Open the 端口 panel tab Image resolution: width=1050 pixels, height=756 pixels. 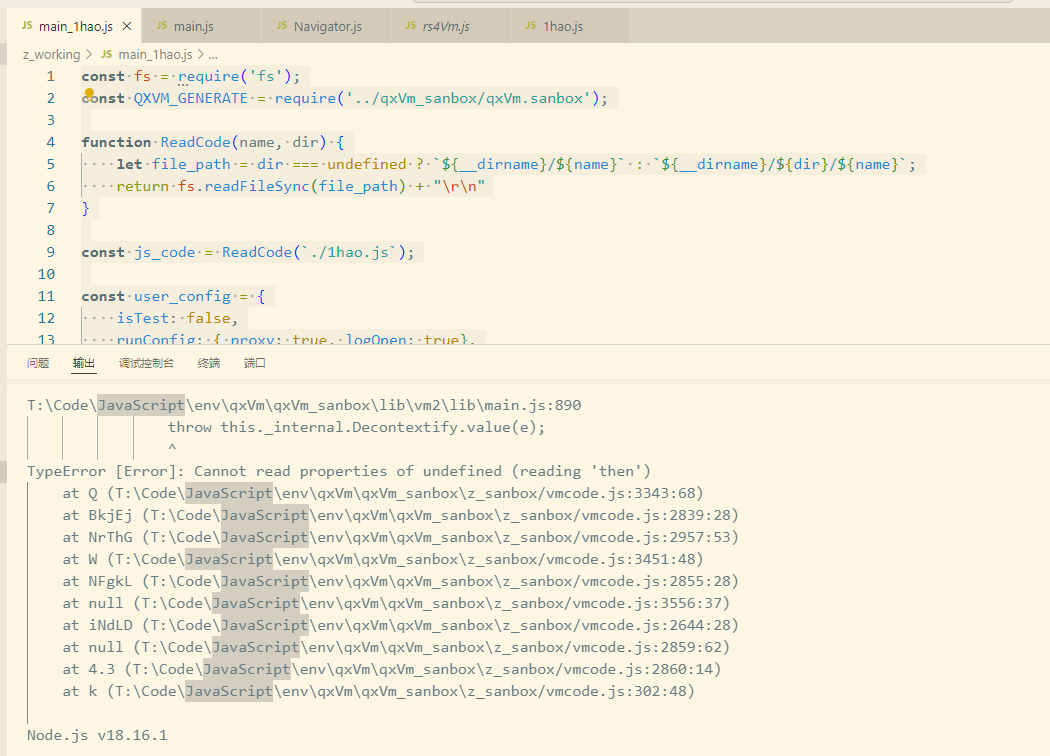pos(254,363)
